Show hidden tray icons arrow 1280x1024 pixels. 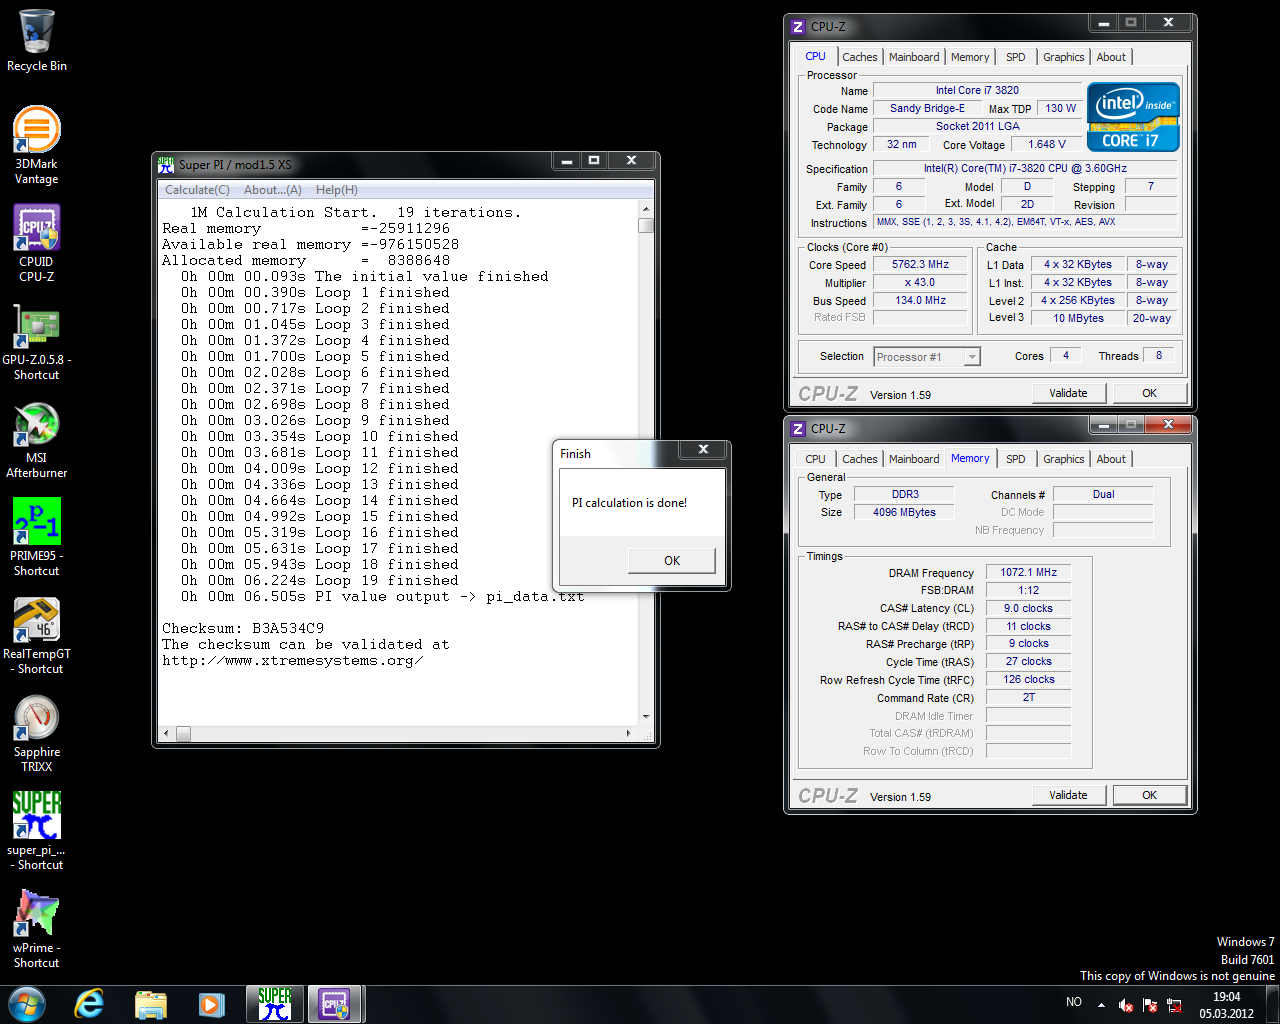(x=1101, y=1005)
